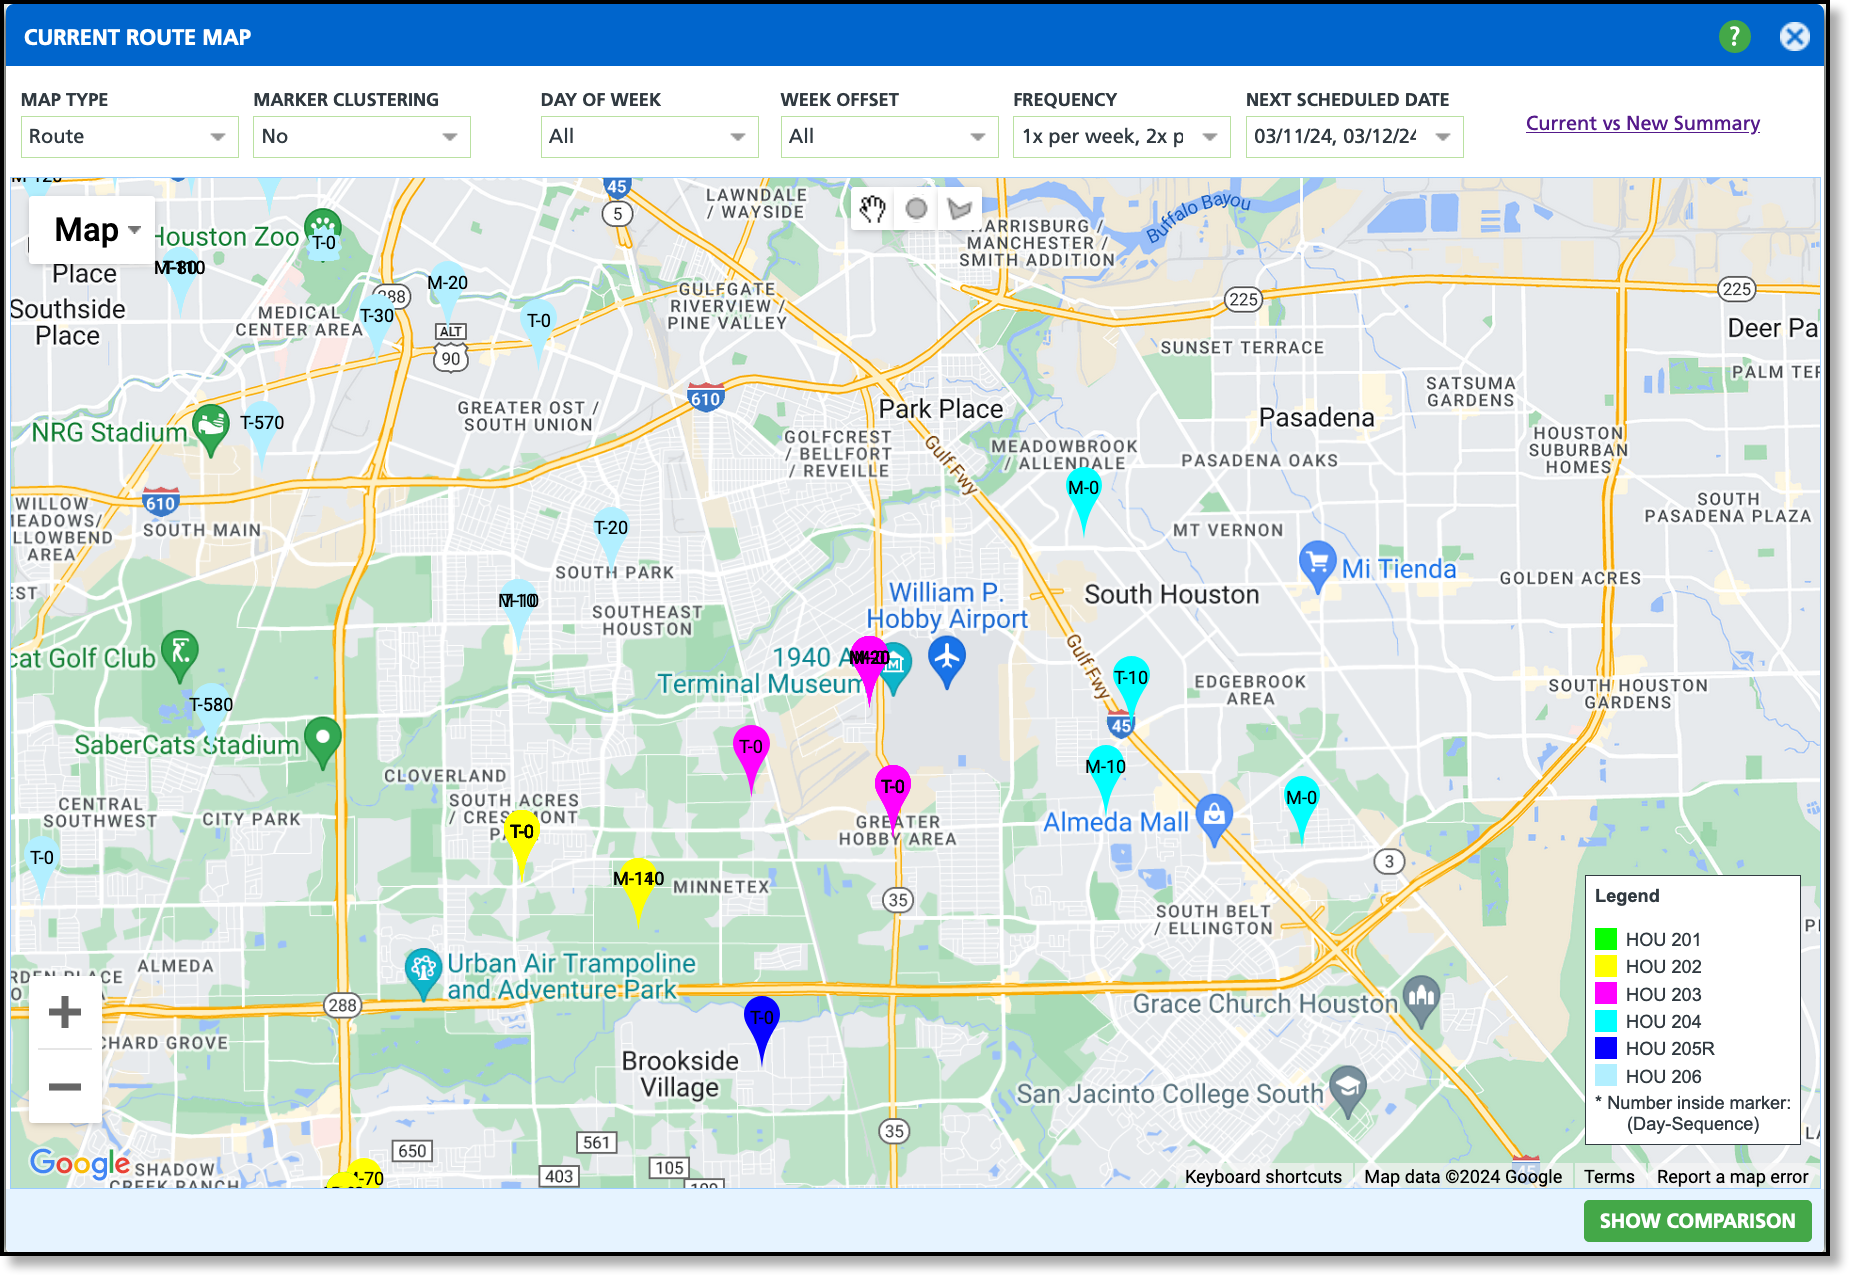Click the William P. Hobby Airport plane icon
This screenshot has height=1276, width=1850.
946,663
